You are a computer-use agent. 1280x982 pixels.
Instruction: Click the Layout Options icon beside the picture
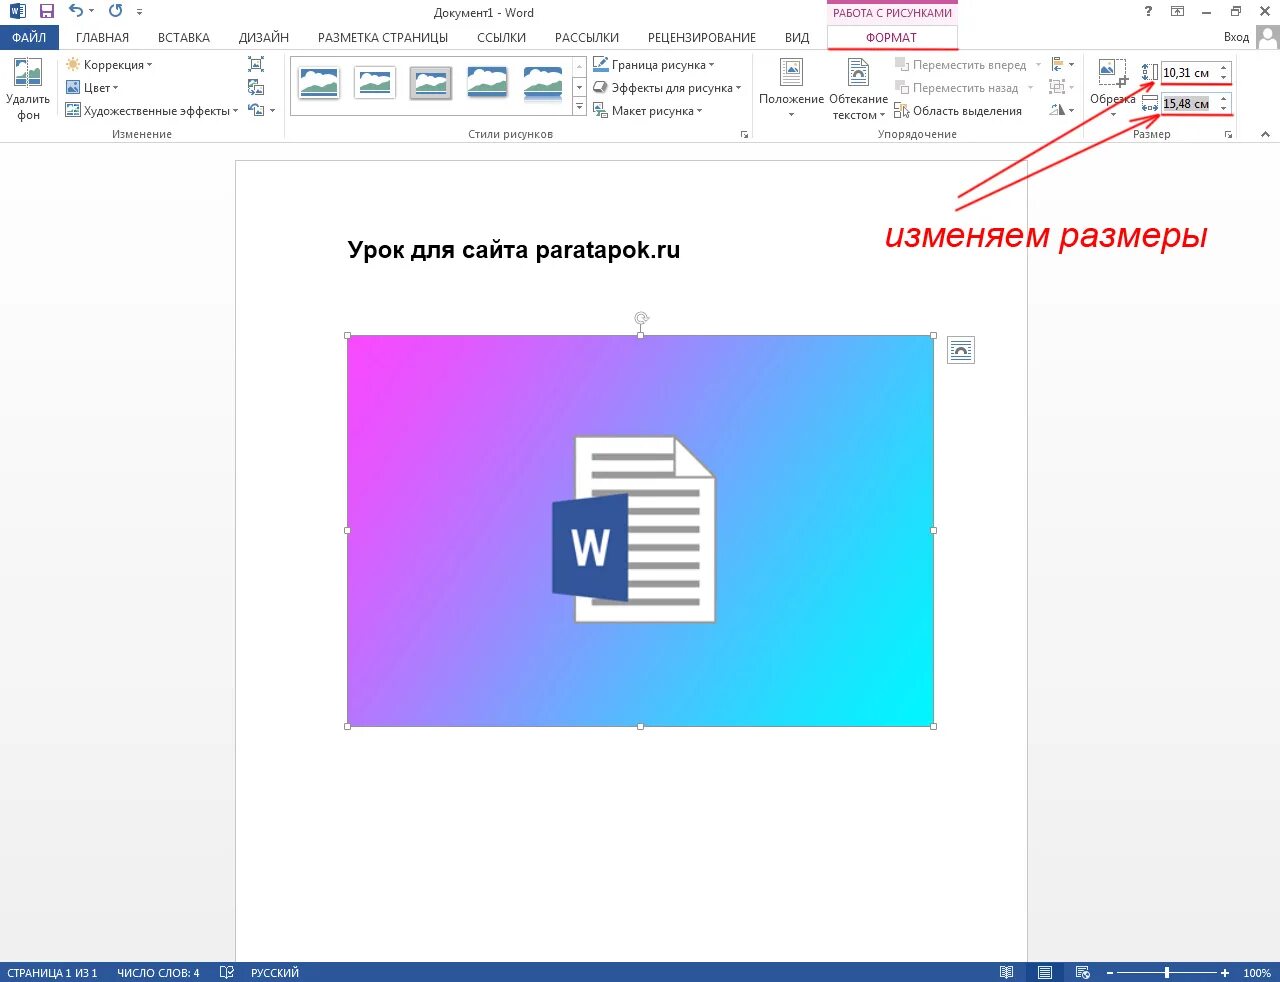[x=960, y=350]
